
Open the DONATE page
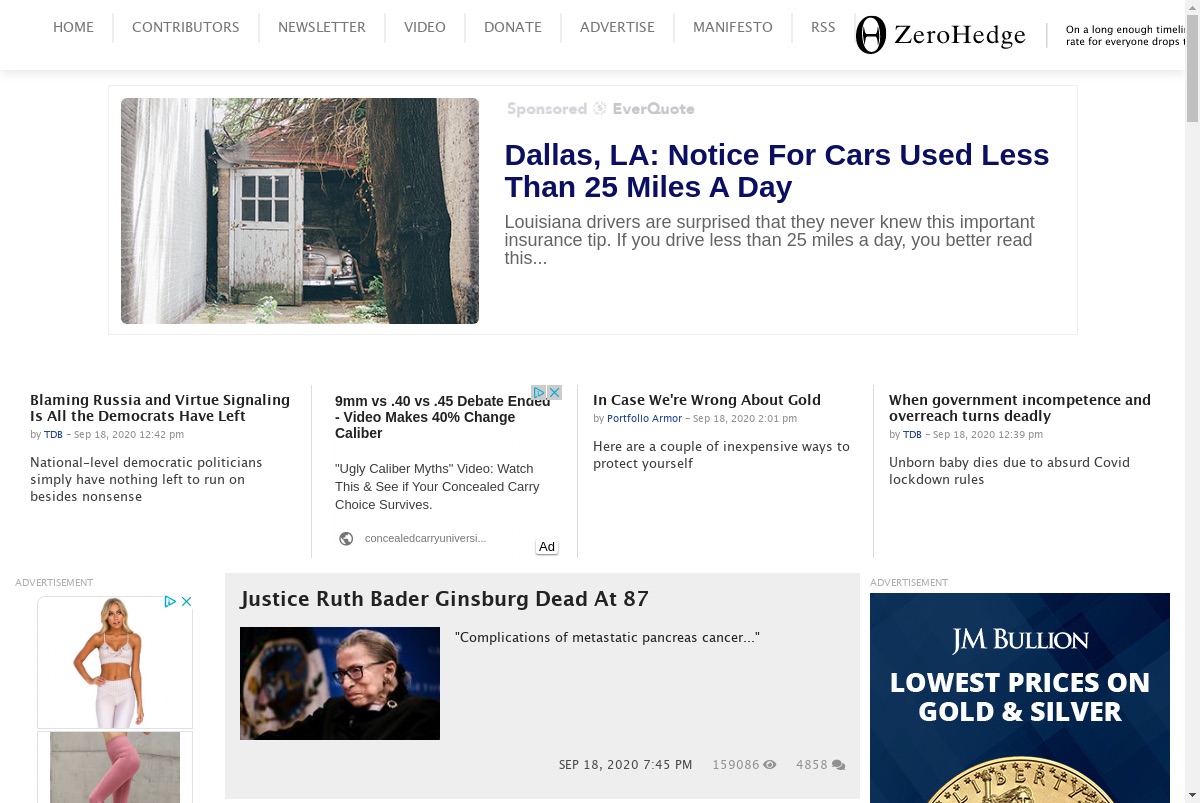click(513, 27)
